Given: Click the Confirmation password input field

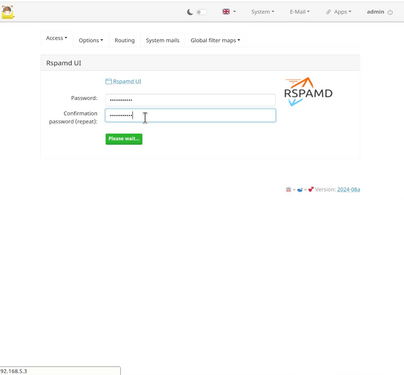Looking at the screenshot, I should (x=190, y=115).
